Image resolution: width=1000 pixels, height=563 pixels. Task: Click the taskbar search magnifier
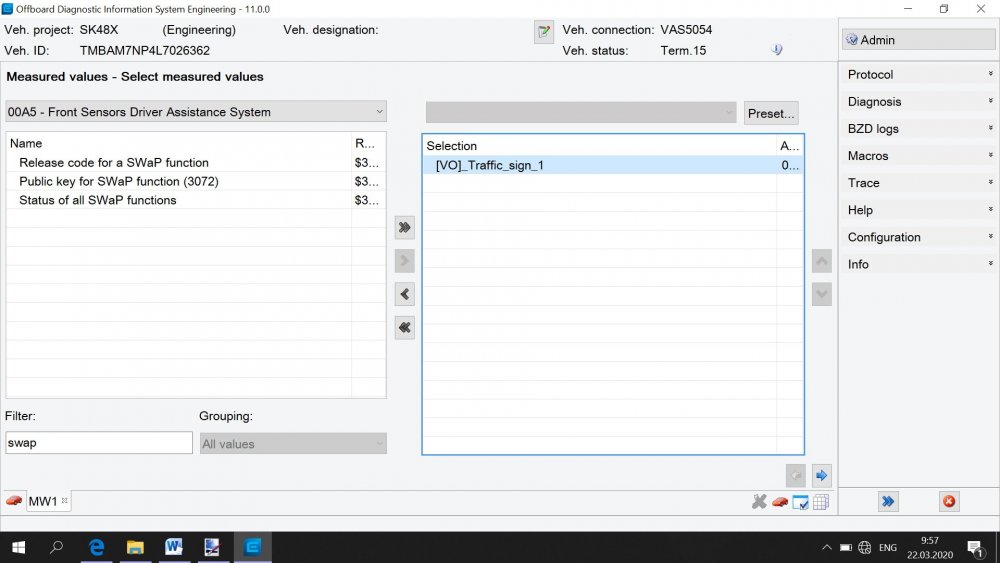(57, 547)
